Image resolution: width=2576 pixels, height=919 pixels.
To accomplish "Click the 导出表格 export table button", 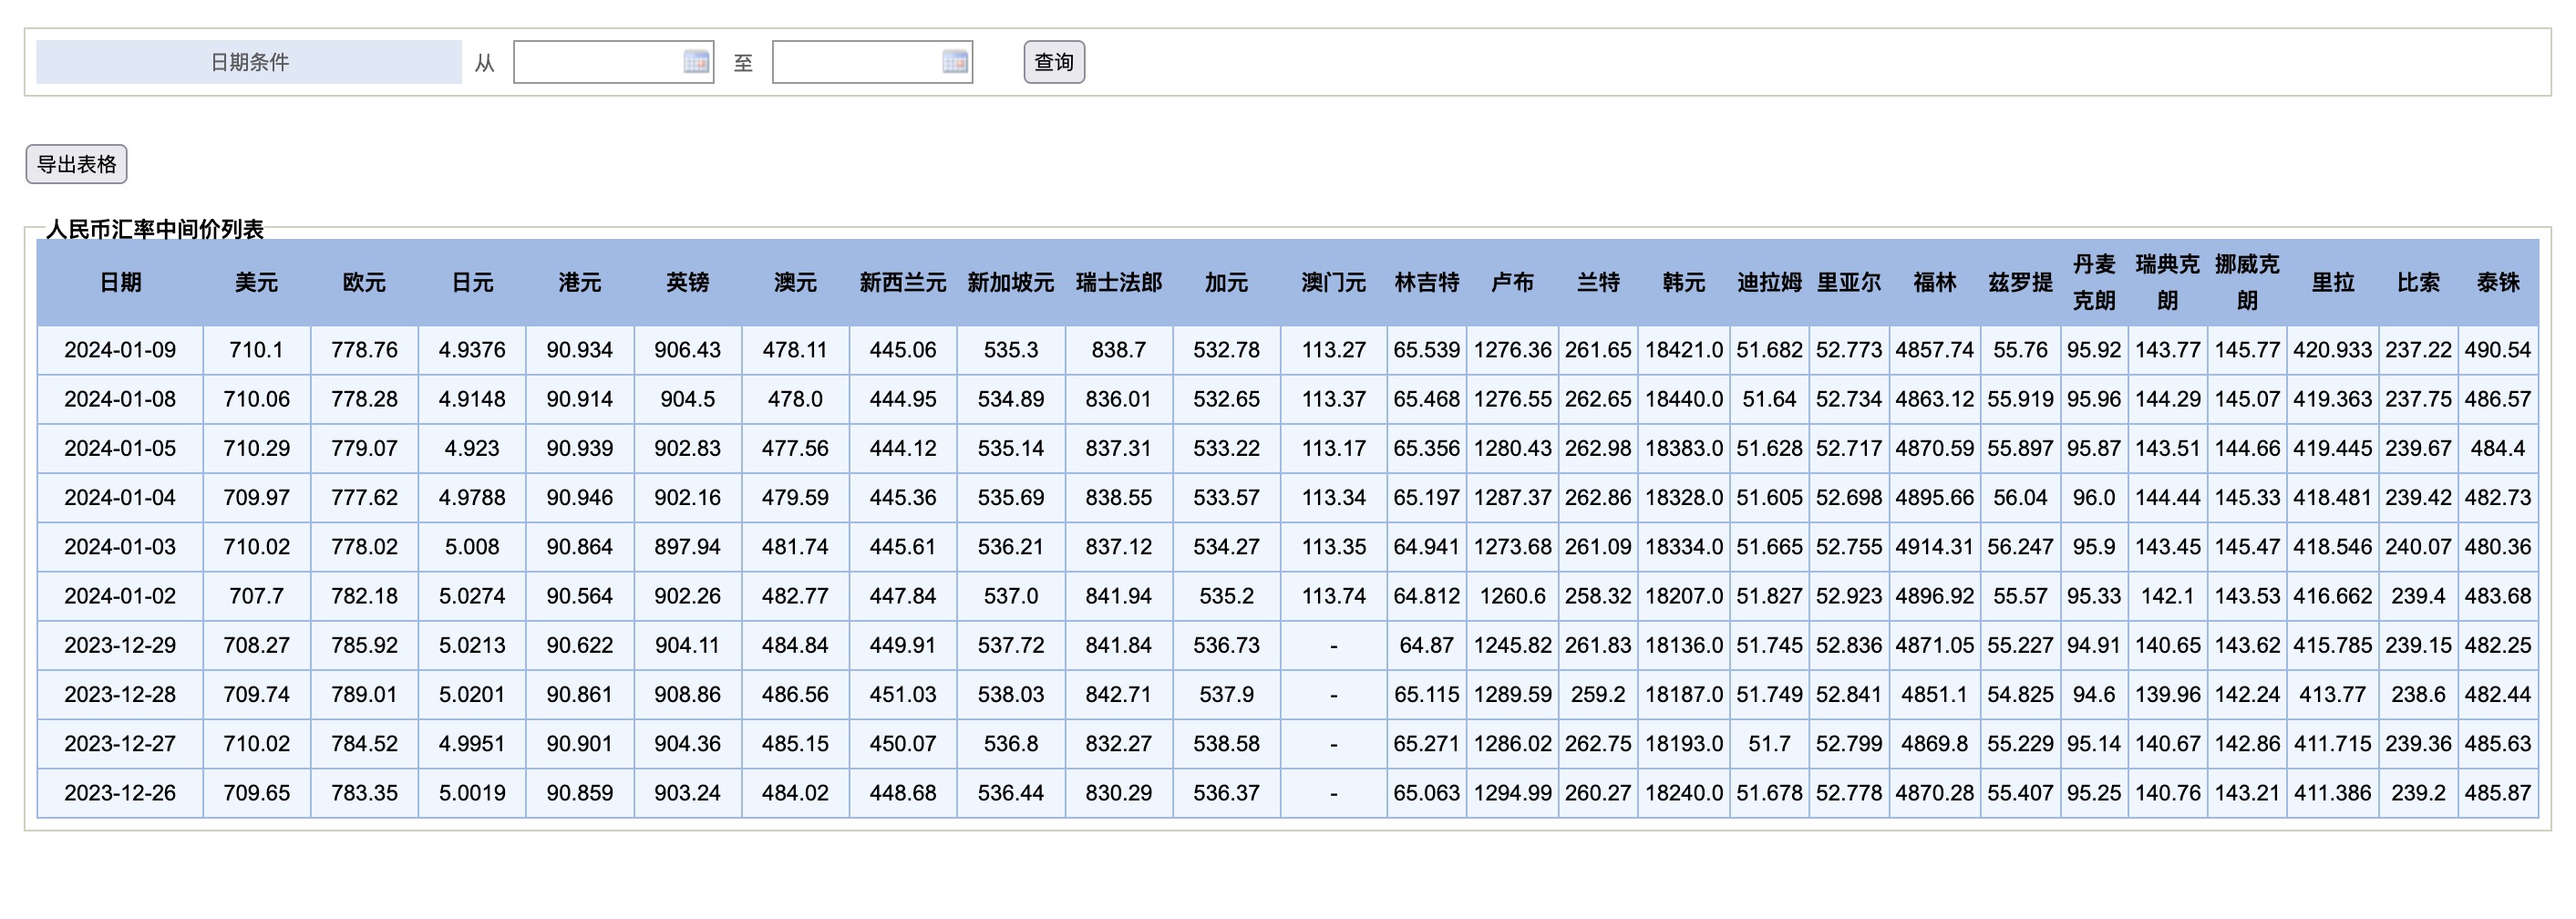I will click(77, 163).
